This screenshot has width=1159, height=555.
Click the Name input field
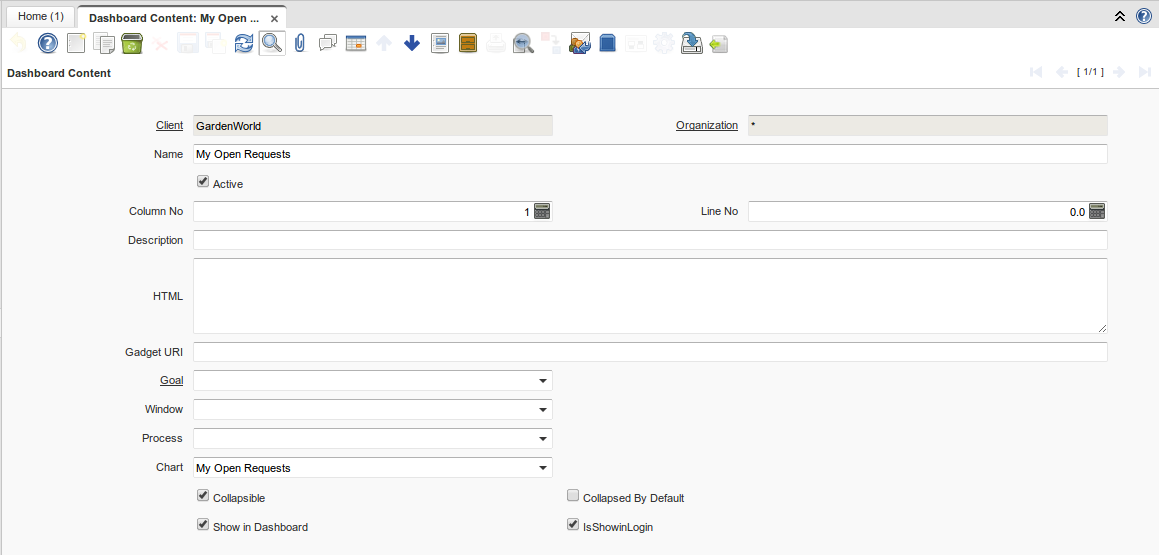click(650, 154)
